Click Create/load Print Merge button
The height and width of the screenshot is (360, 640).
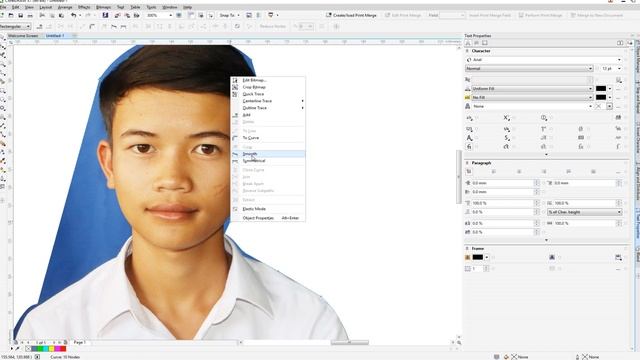point(351,16)
